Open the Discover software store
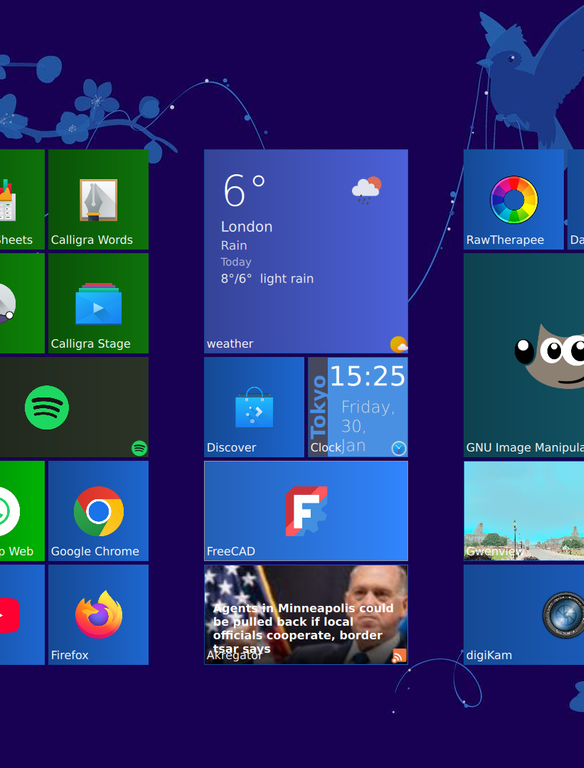 (254, 407)
